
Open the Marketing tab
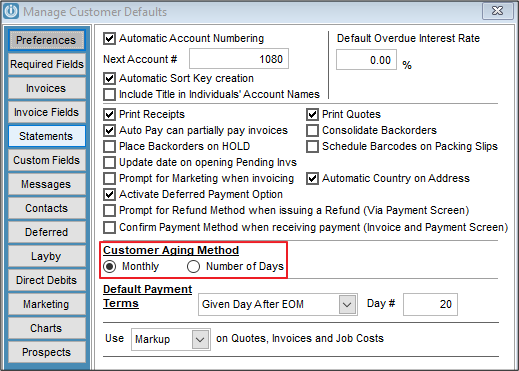pyautogui.click(x=46, y=304)
